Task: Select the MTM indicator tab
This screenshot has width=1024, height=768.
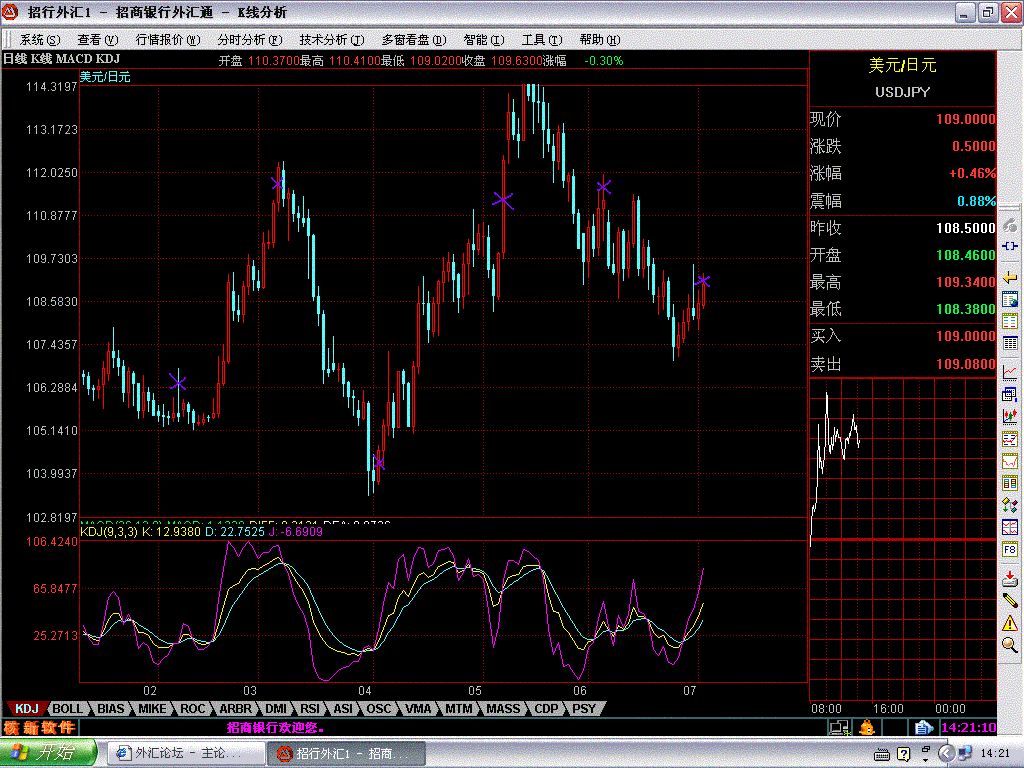Action: click(x=459, y=709)
